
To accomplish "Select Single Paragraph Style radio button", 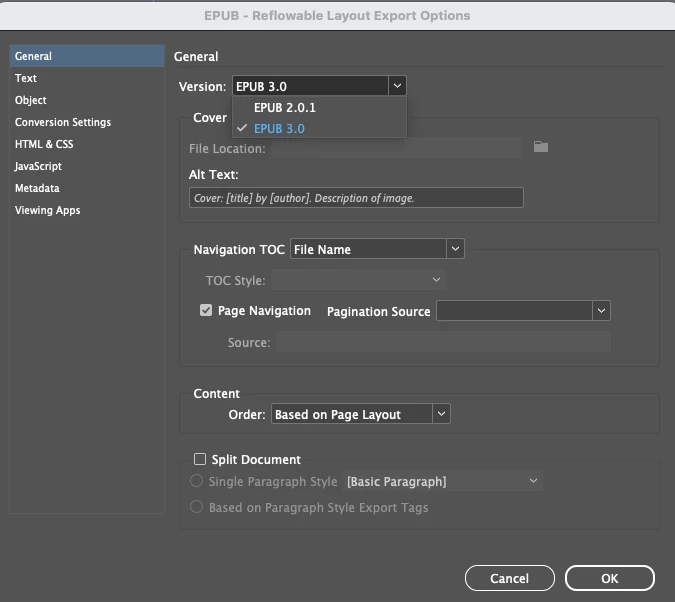I will [196, 481].
